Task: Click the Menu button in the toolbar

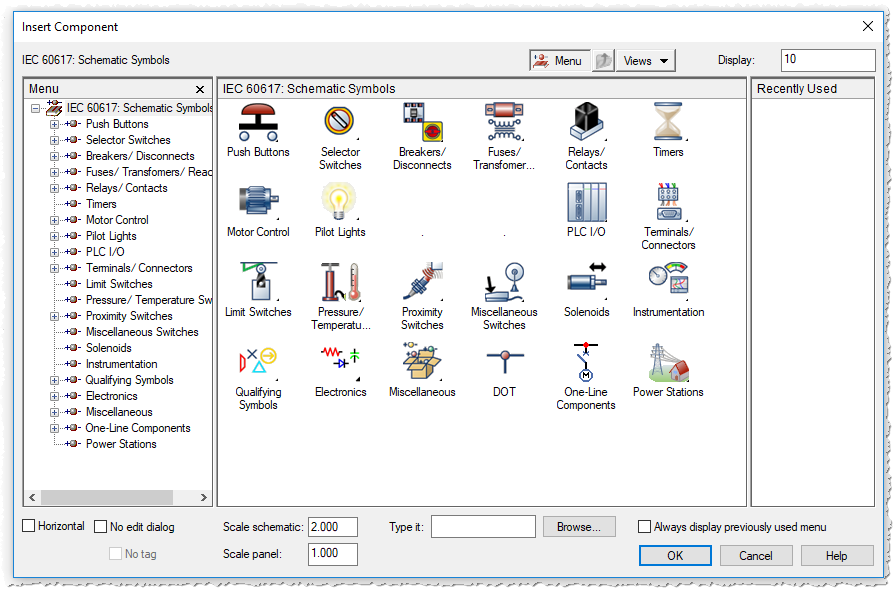Action: [x=559, y=60]
